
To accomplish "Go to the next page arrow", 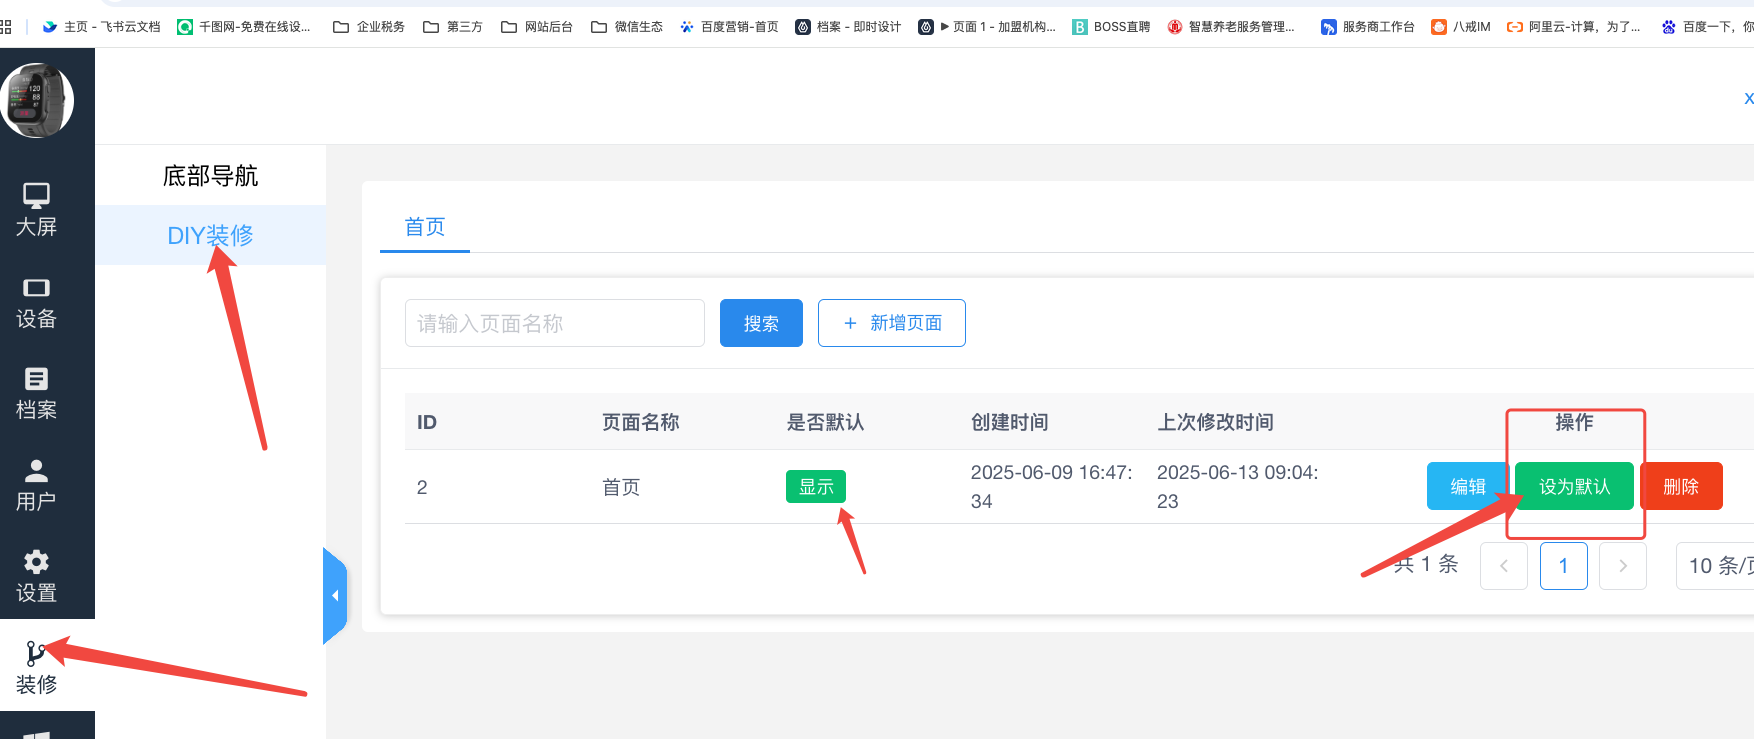I will [1622, 566].
